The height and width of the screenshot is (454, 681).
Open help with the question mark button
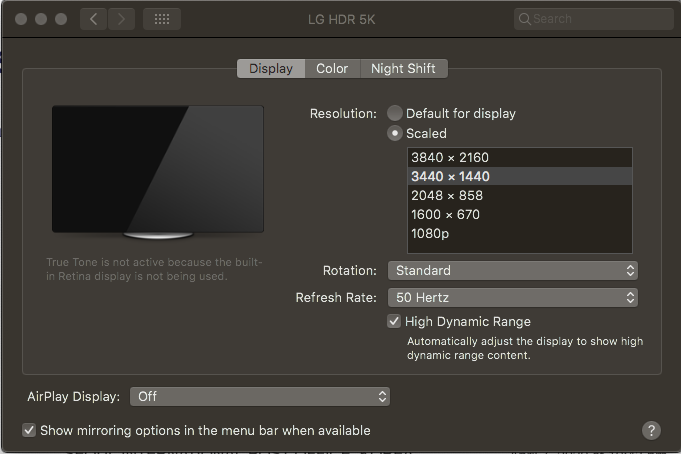click(x=651, y=431)
